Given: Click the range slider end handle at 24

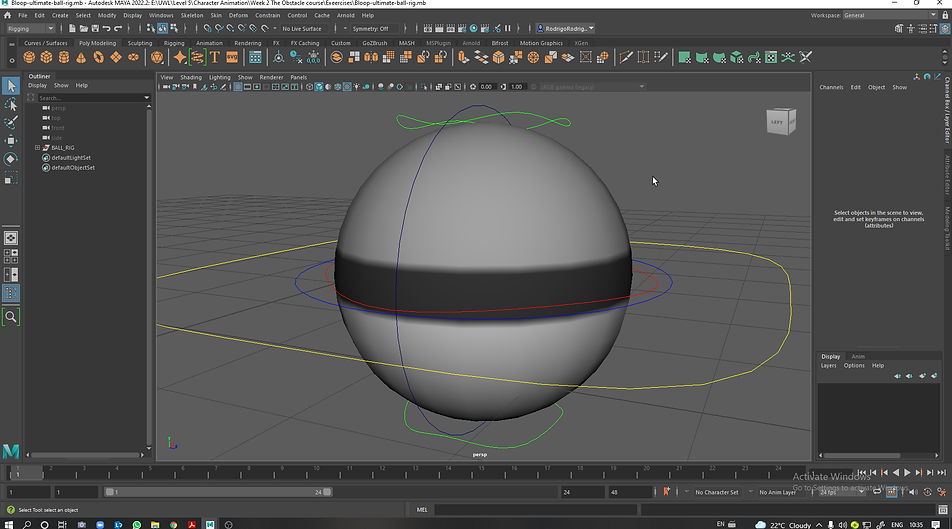Looking at the screenshot, I should pos(327,492).
